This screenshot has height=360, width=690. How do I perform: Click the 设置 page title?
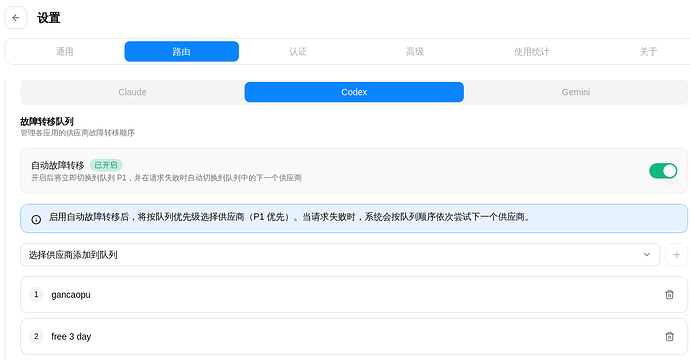pyautogui.click(x=48, y=18)
